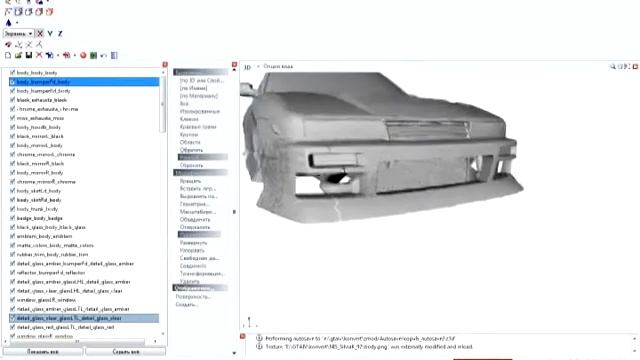Image resolution: width=640 pixels, height=360 pixels.
Task: Uncheck the emblem_body_emblem checkbox
Action: coord(12,236)
